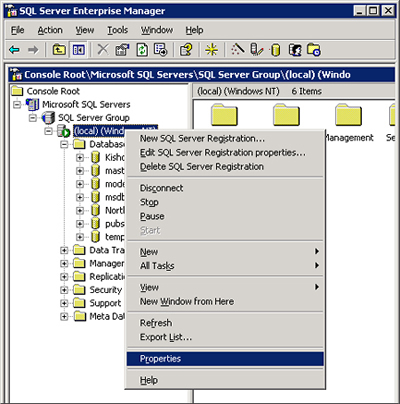This screenshot has width=400, height=404.
Task: Click the Microsoft SQL Servers node icon
Action: [33, 104]
